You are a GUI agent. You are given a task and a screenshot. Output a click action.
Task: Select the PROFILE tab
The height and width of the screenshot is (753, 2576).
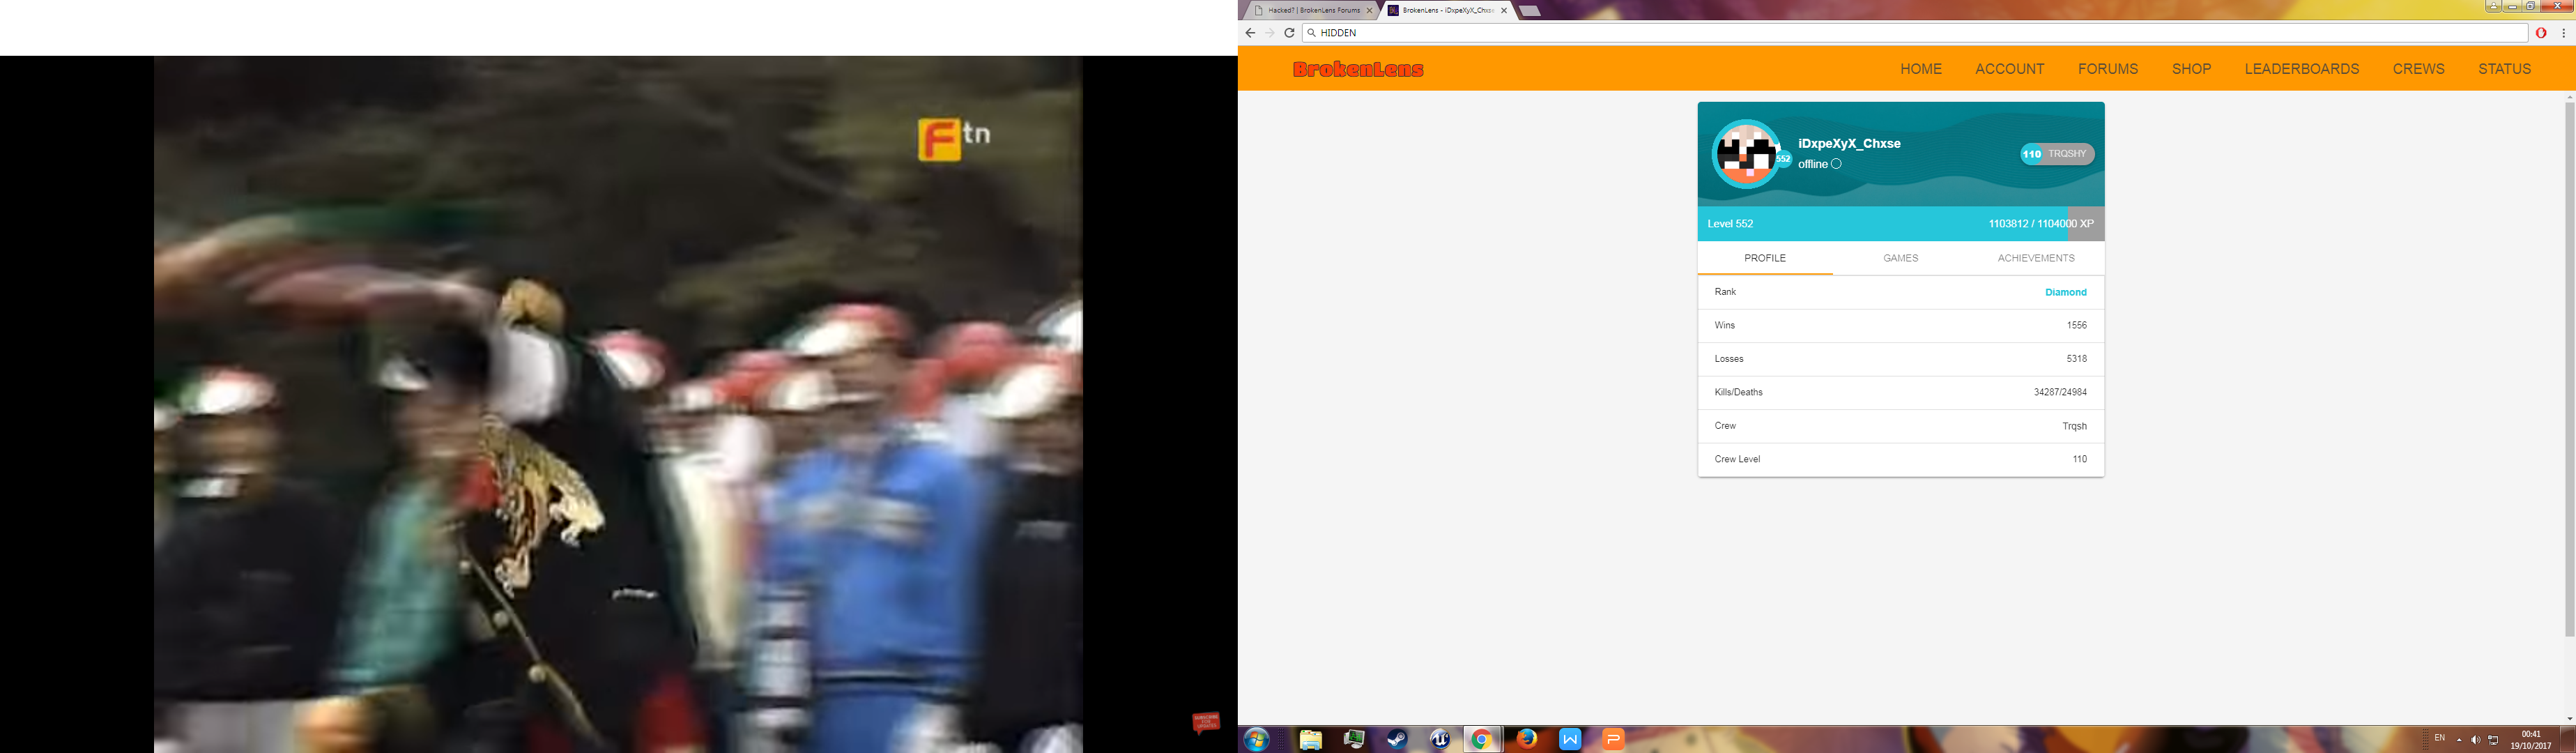[x=1765, y=258]
